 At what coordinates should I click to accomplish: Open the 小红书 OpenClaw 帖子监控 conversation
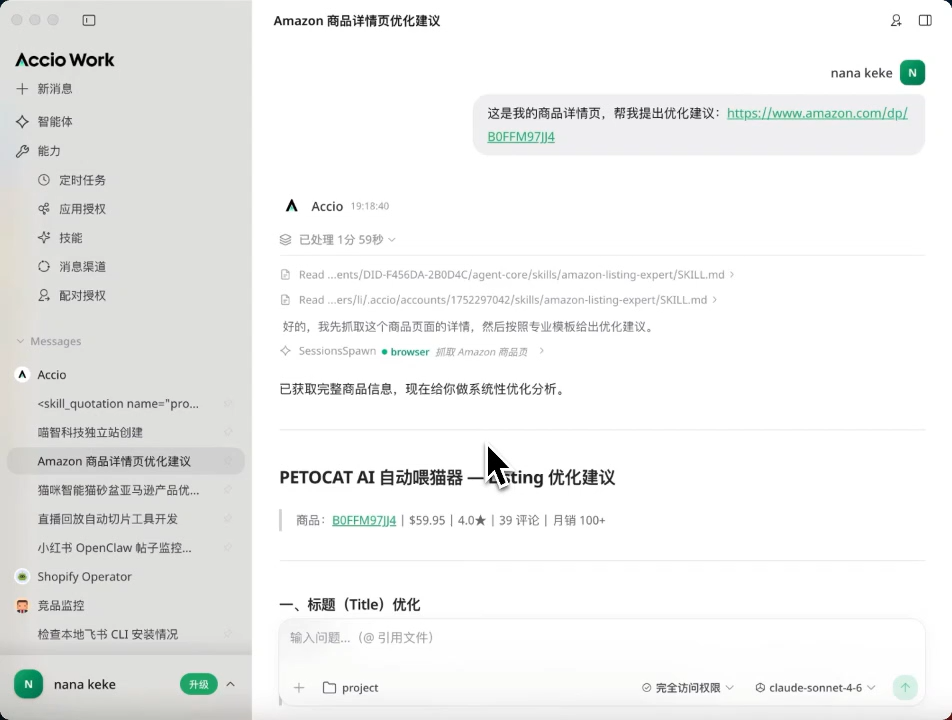coord(114,548)
